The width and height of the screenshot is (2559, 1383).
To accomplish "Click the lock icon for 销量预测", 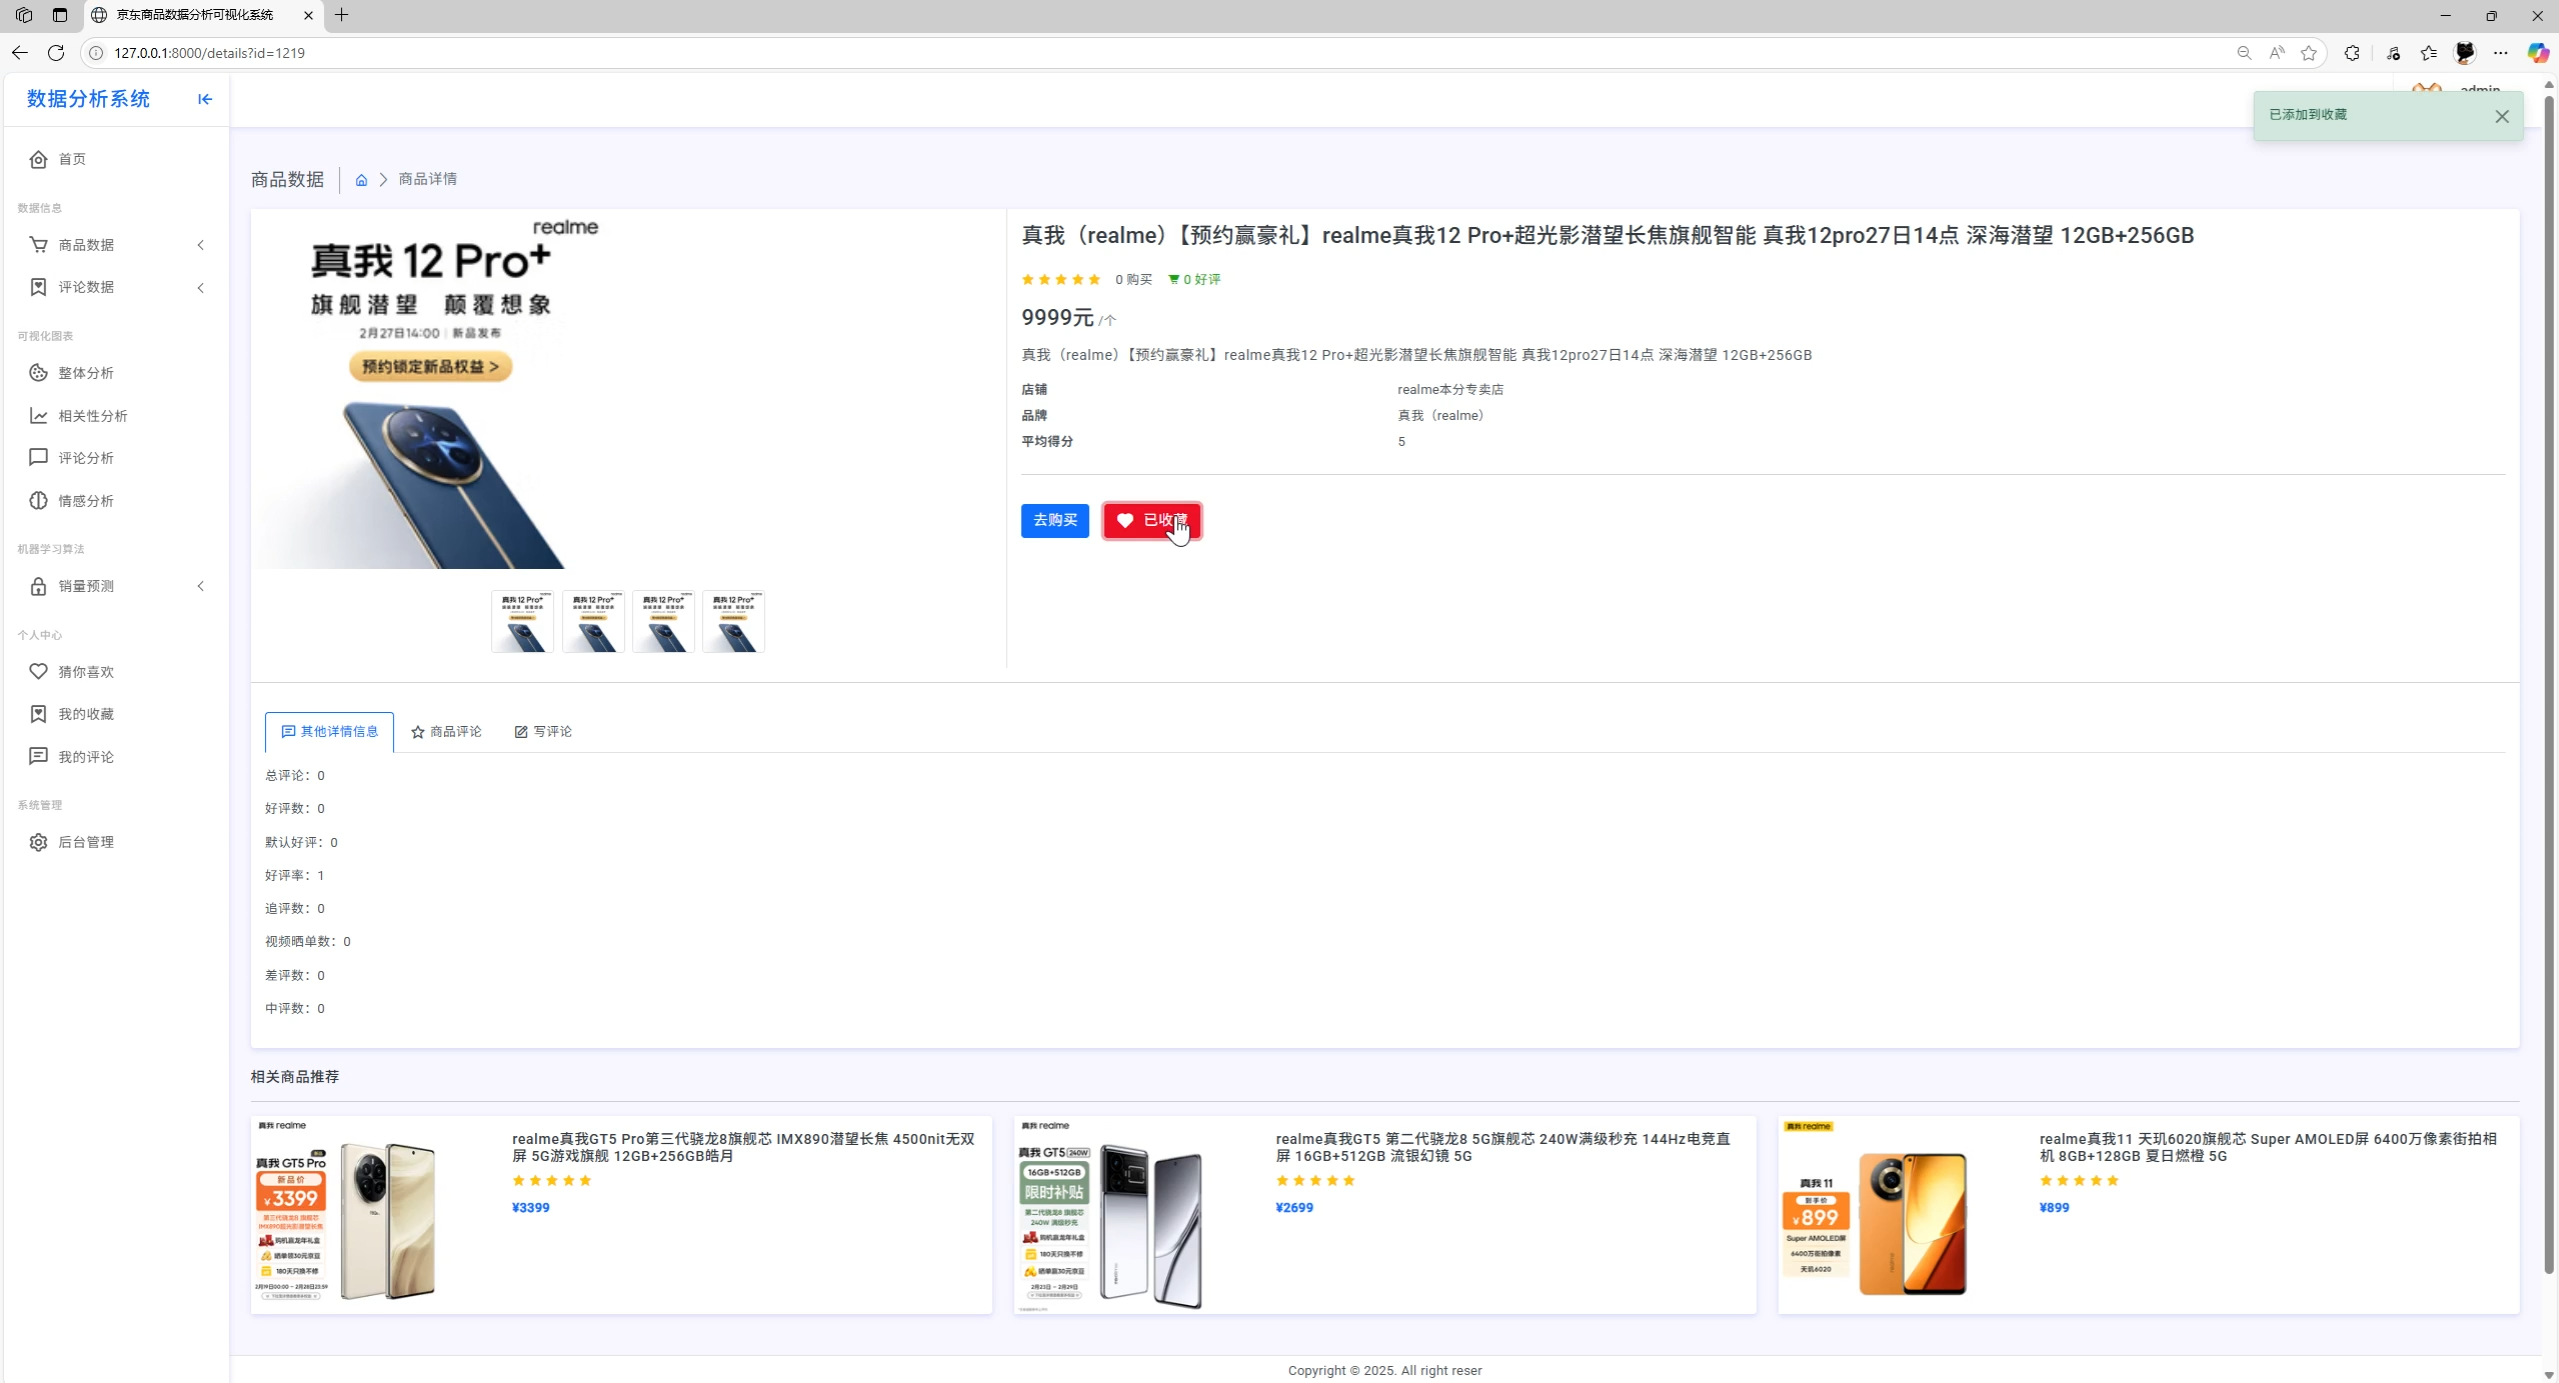I will click(x=38, y=586).
